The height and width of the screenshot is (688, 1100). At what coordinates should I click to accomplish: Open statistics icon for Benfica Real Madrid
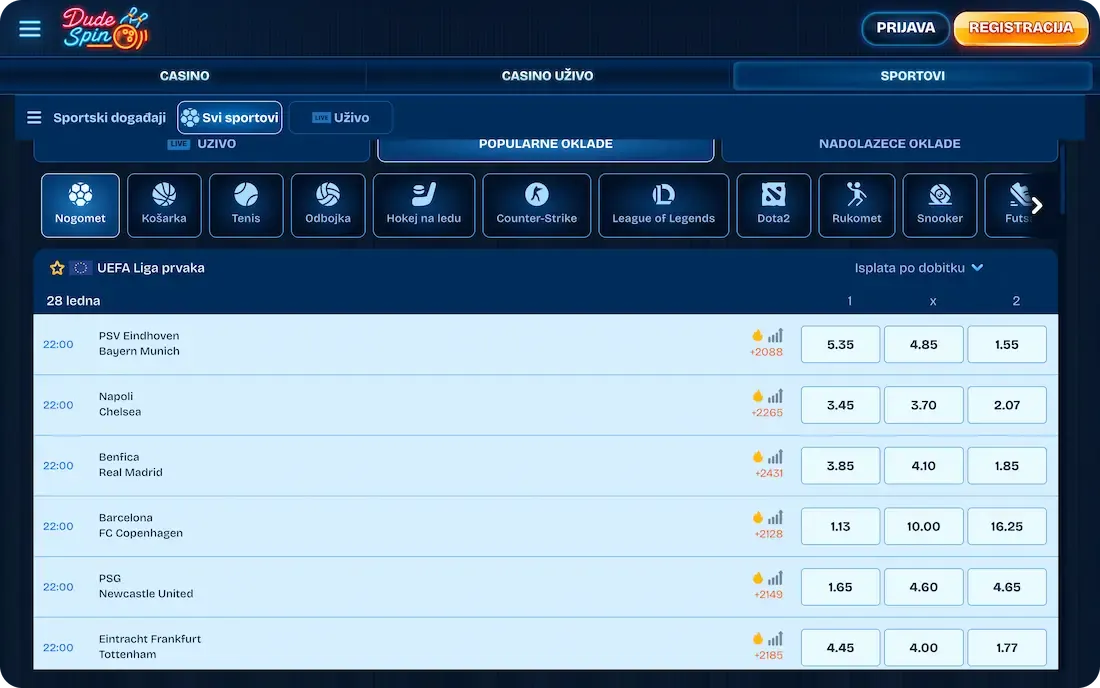coord(775,457)
